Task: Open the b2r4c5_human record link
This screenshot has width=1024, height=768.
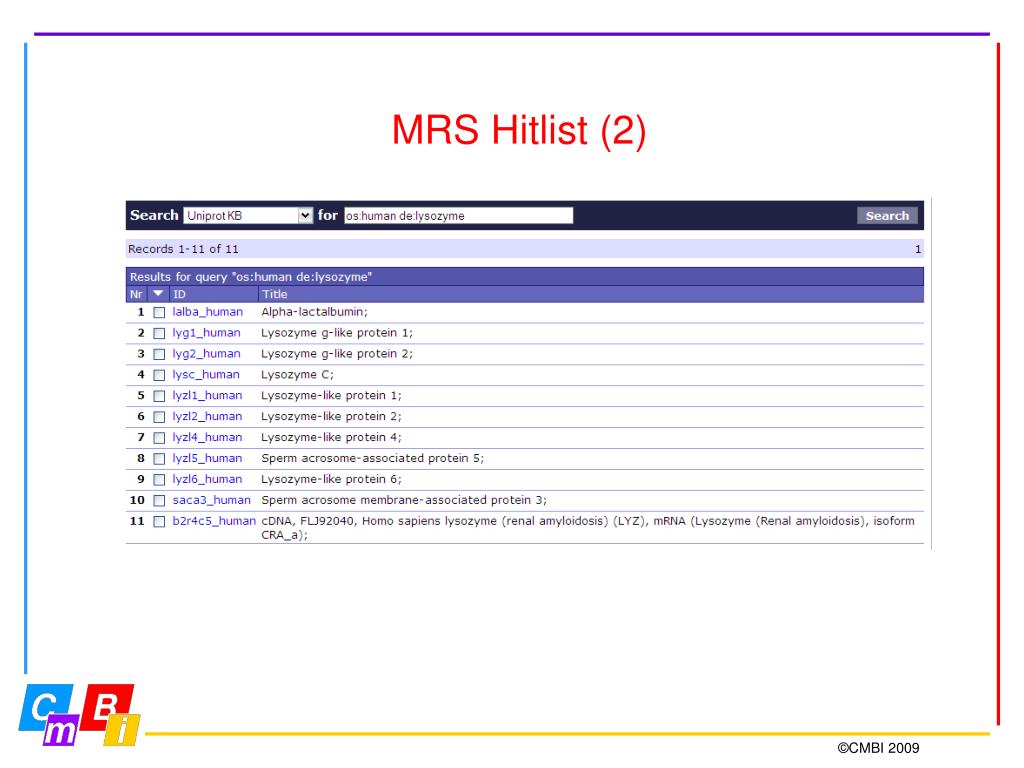Action: [214, 521]
